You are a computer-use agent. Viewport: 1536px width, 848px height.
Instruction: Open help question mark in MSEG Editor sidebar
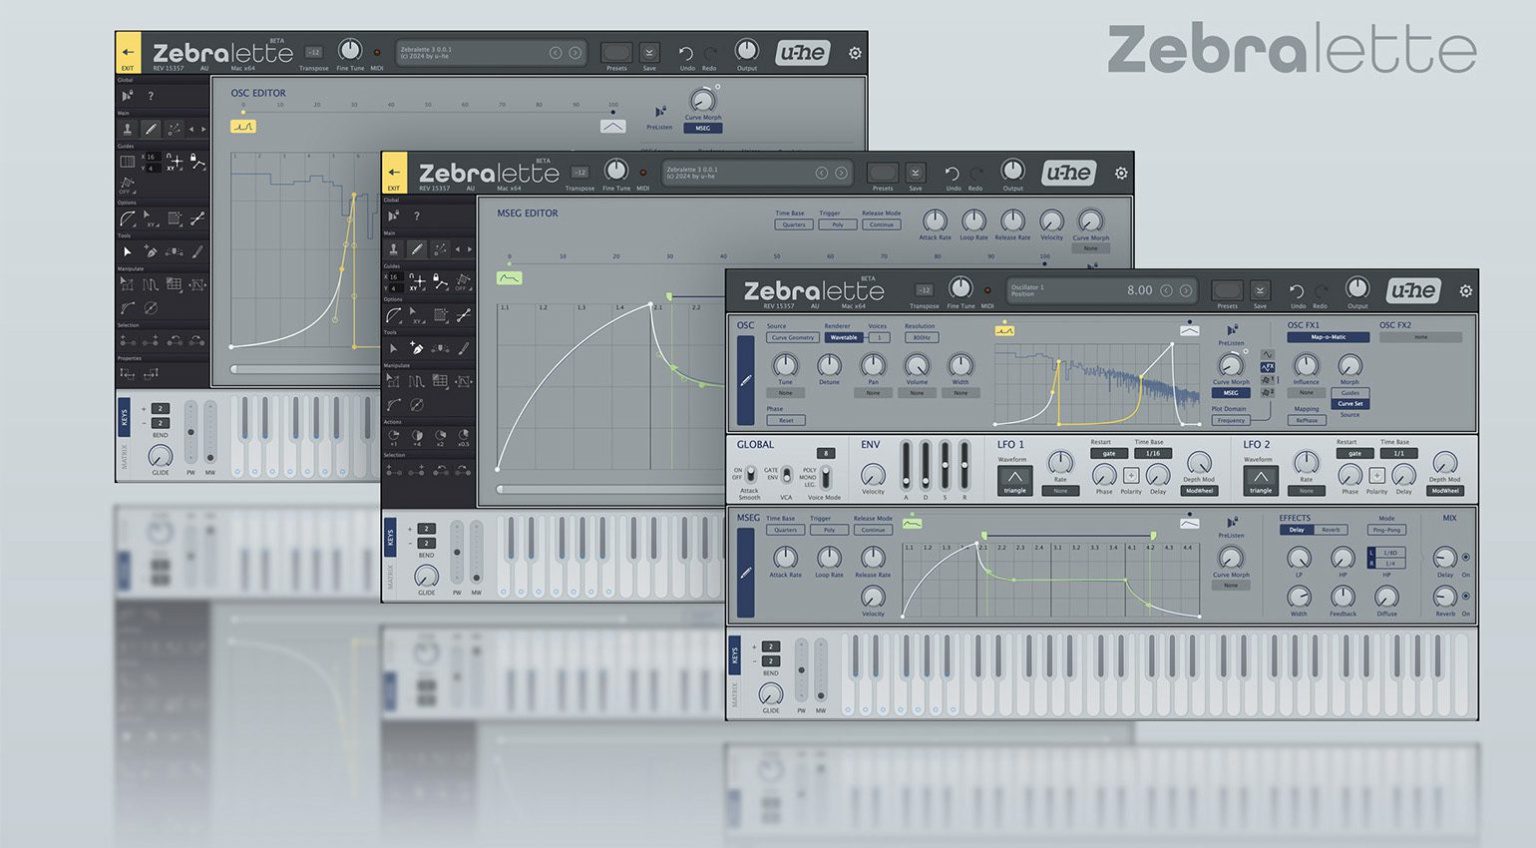pos(417,216)
